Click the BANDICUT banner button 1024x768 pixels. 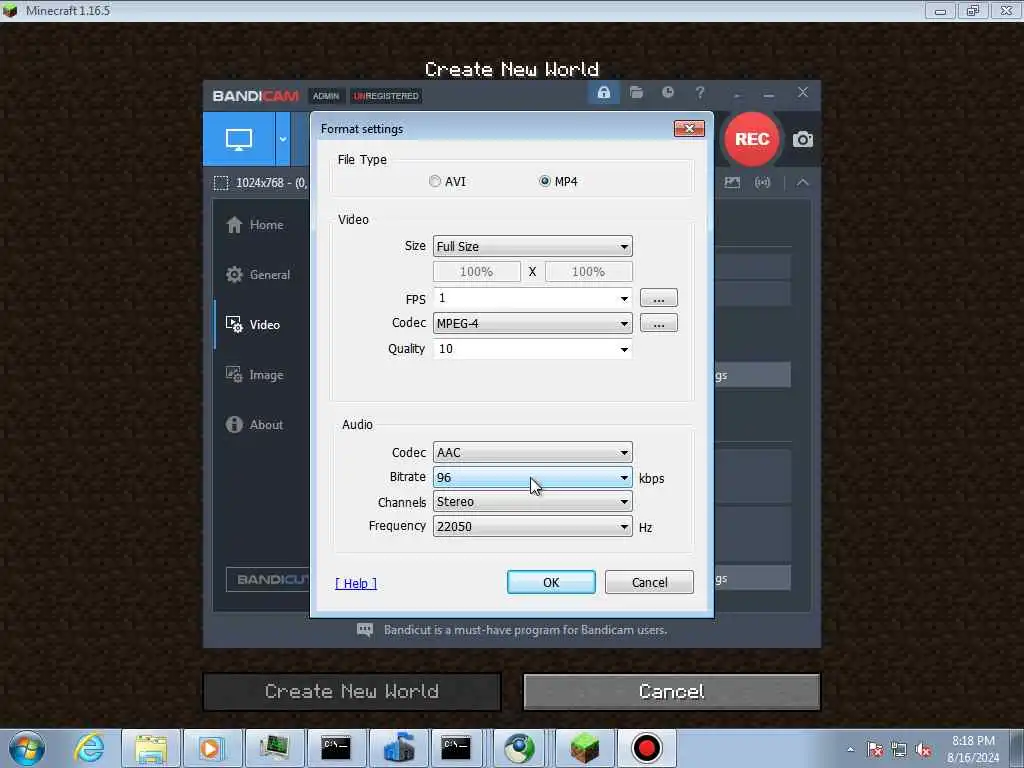tap(268, 579)
